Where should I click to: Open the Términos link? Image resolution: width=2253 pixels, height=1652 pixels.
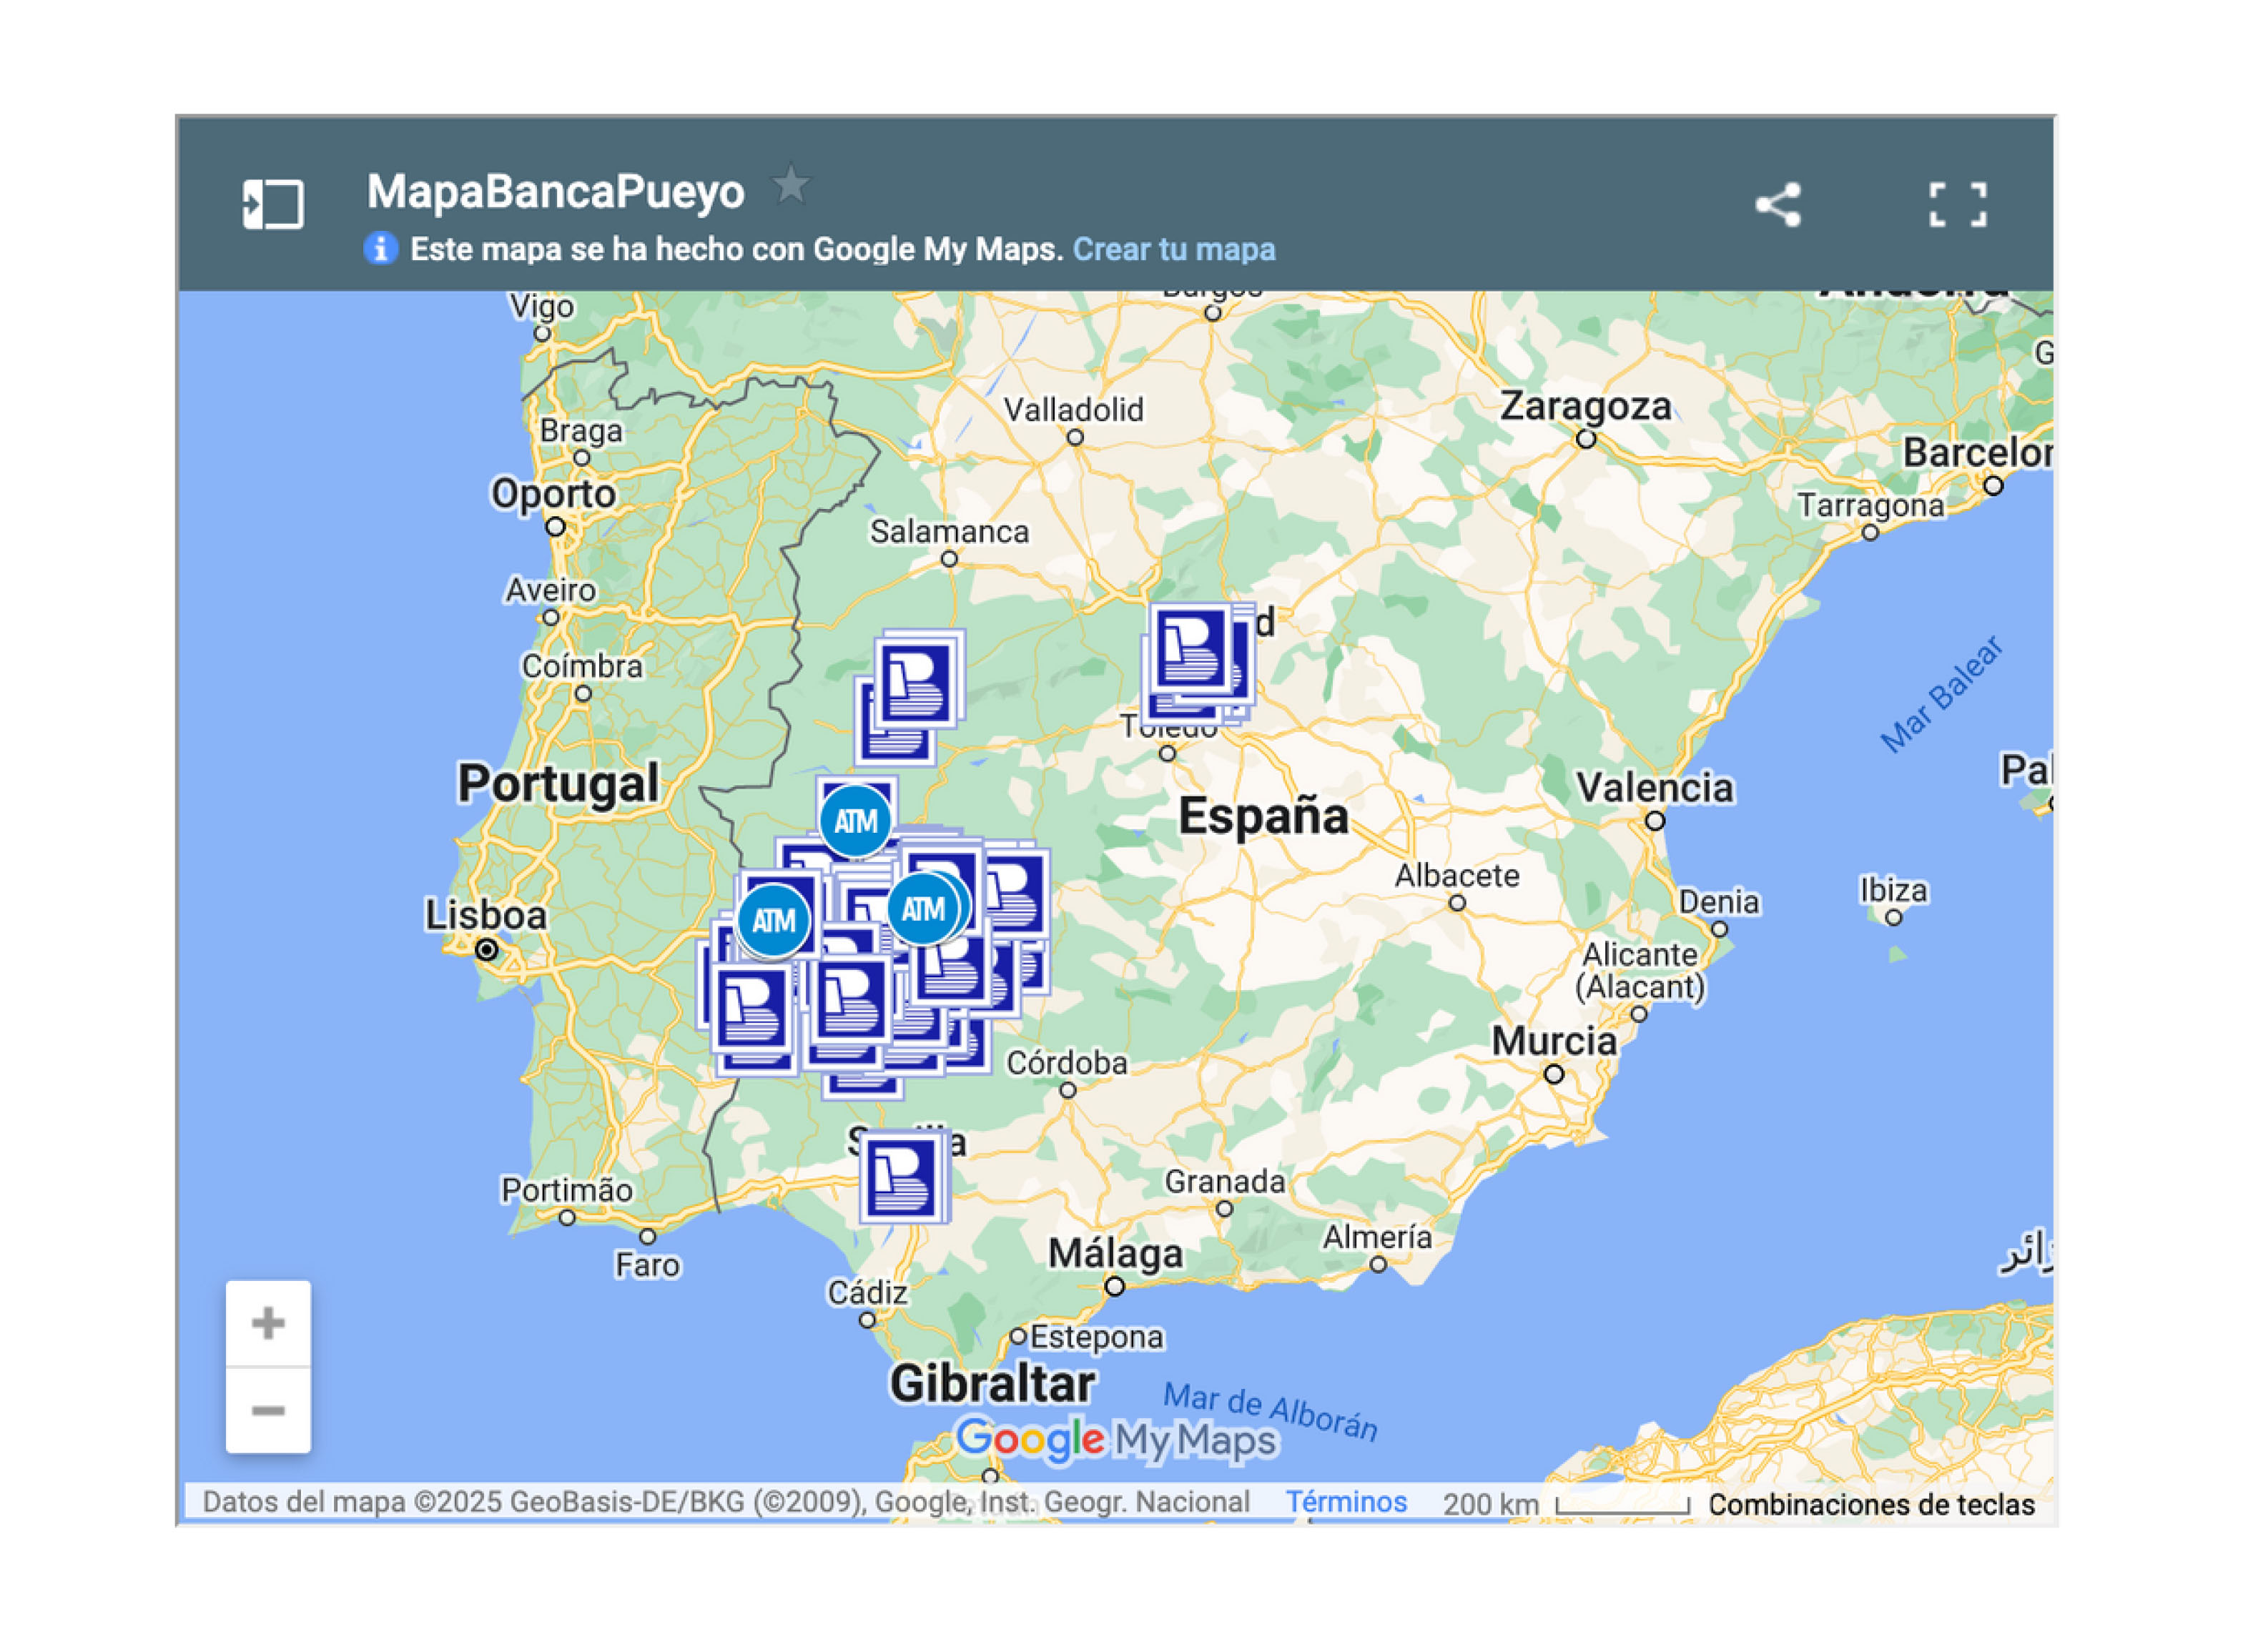(1345, 1501)
